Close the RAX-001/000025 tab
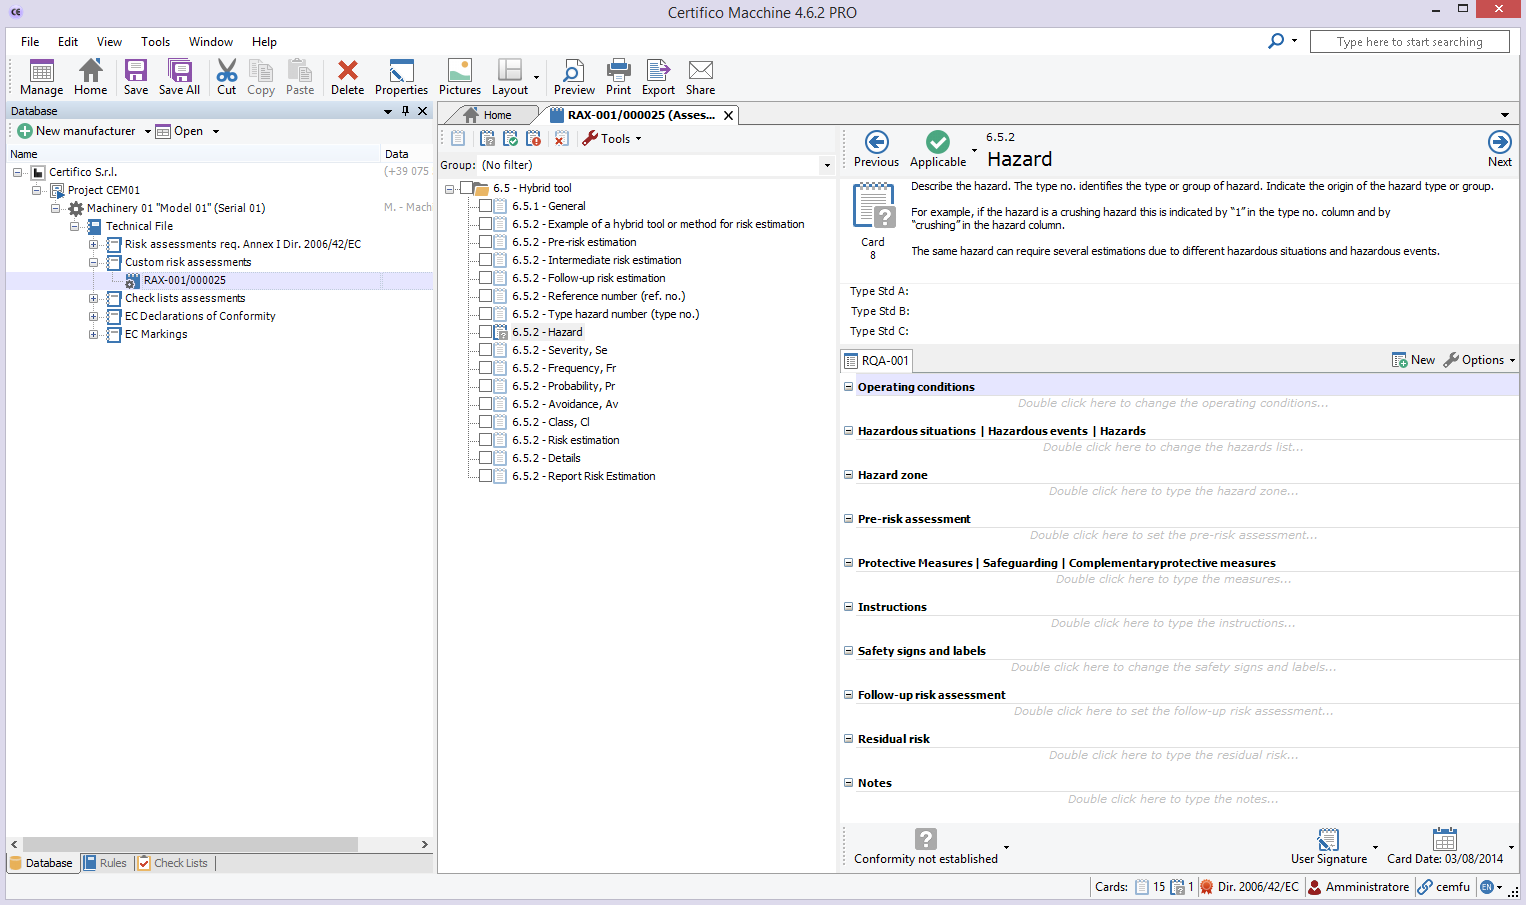The height and width of the screenshot is (905, 1526). pyautogui.click(x=729, y=115)
